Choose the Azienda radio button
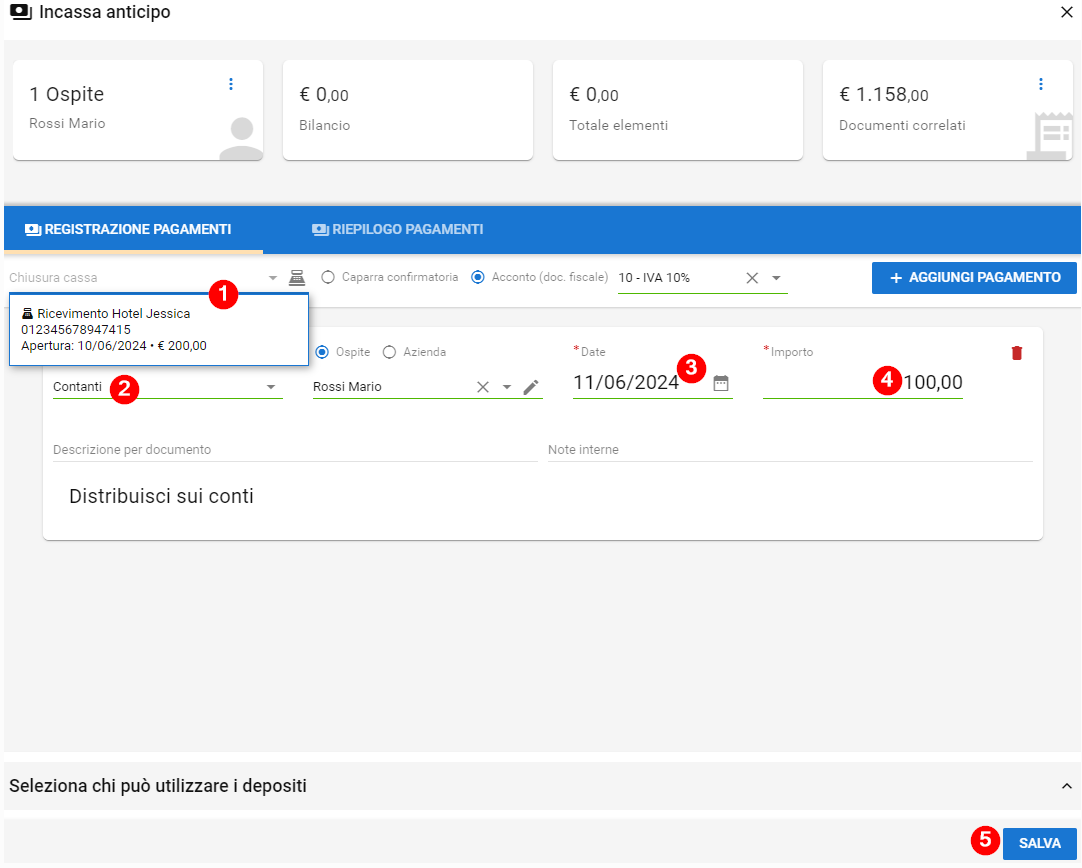 point(390,352)
